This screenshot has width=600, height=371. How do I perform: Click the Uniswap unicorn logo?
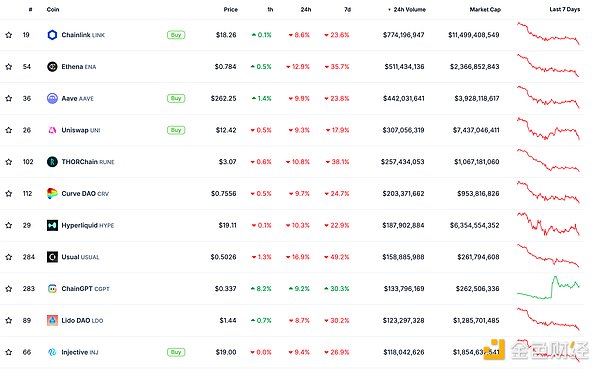(52, 130)
